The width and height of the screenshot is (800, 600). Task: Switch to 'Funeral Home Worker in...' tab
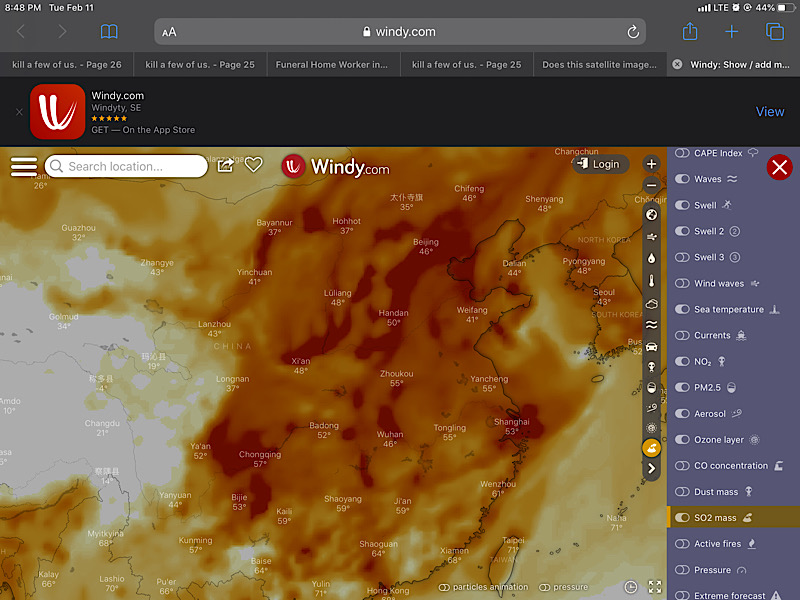click(332, 65)
